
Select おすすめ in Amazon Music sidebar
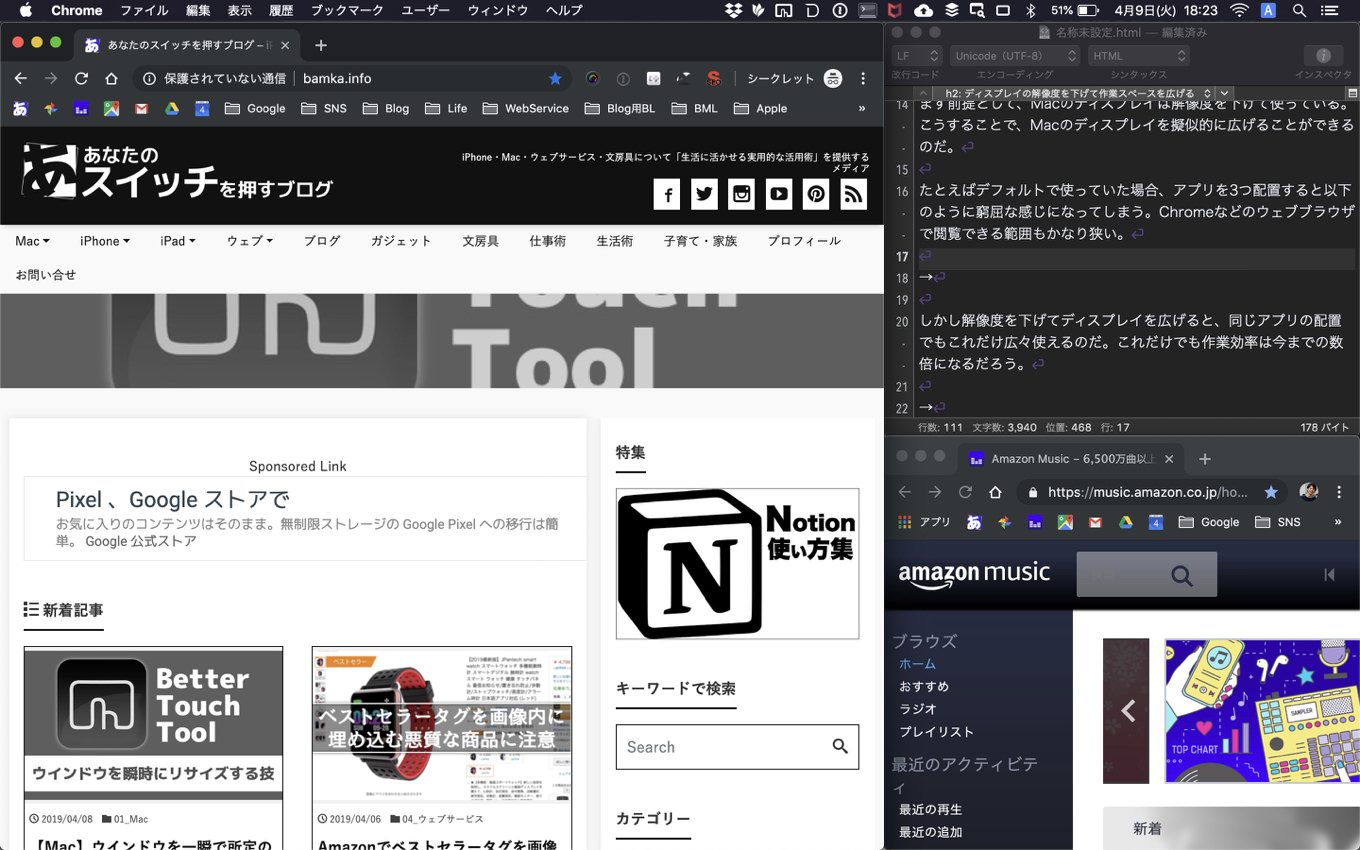pyautogui.click(x=924, y=686)
